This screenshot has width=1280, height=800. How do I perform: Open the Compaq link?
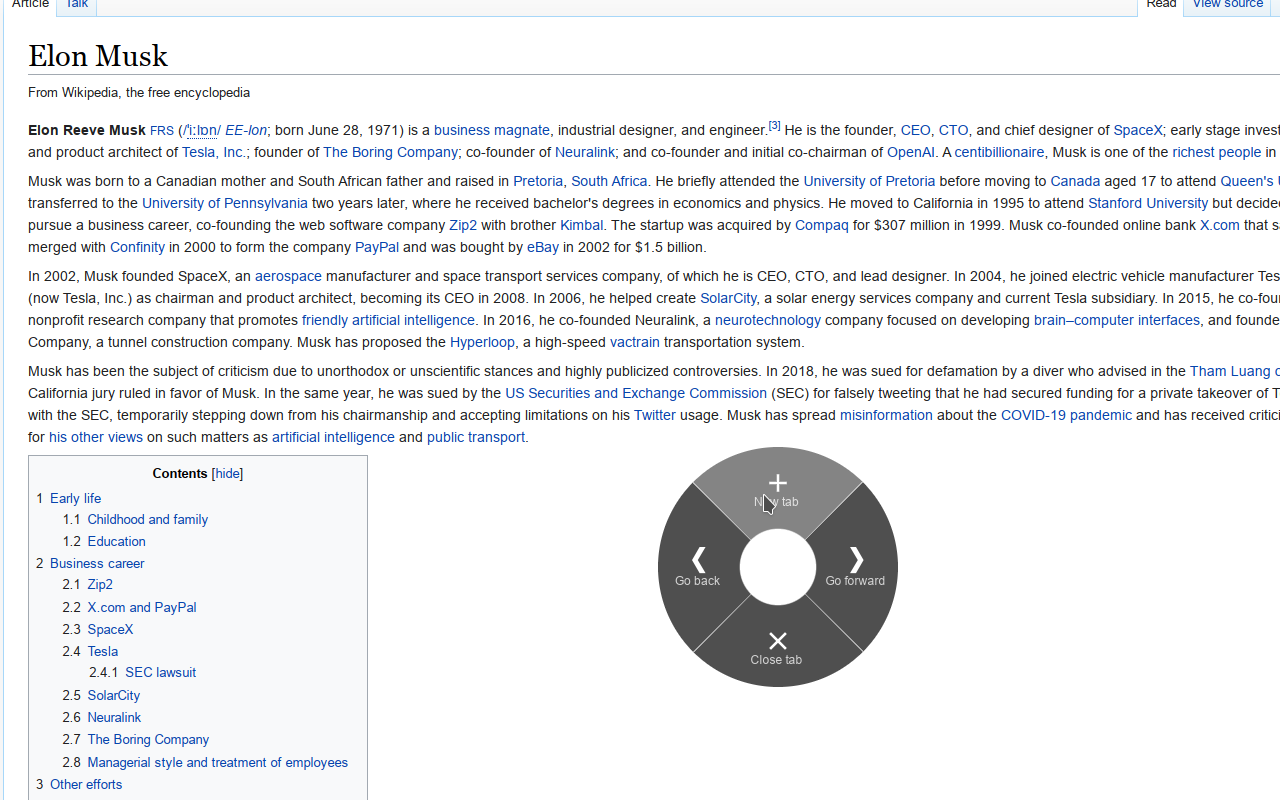pyautogui.click(x=822, y=225)
